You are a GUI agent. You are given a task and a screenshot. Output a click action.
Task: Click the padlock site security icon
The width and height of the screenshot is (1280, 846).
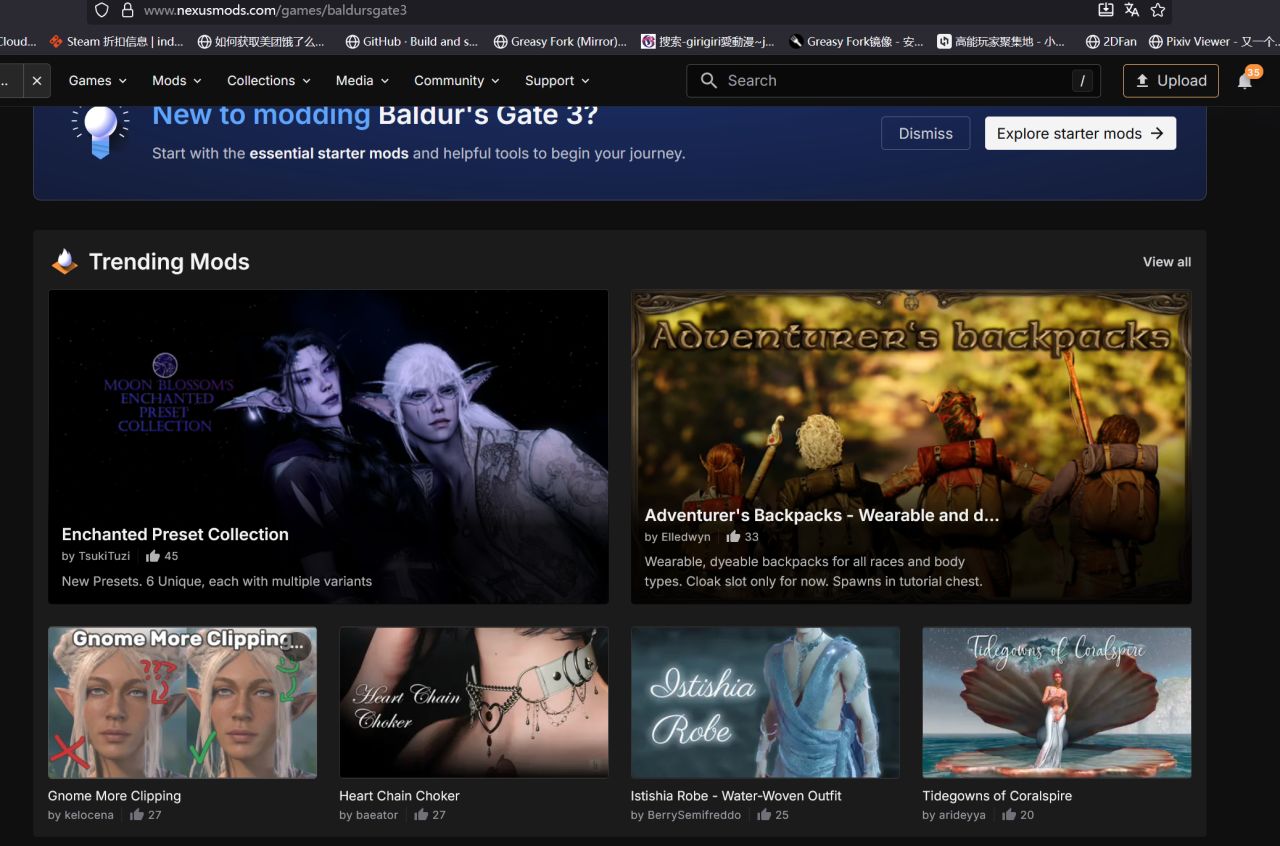point(127,10)
